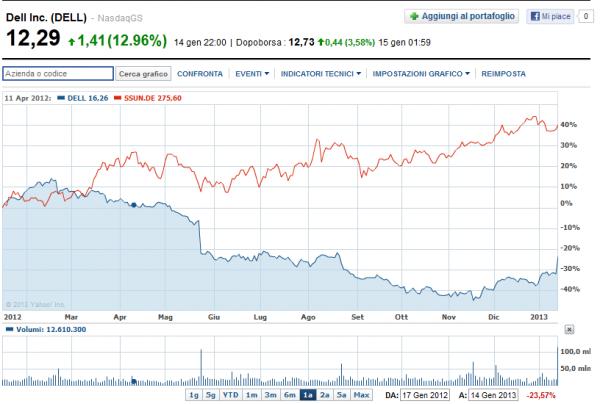This screenshot has width=600, height=404.
Task: Focus the Azienda o codice search field
Action: (58, 73)
